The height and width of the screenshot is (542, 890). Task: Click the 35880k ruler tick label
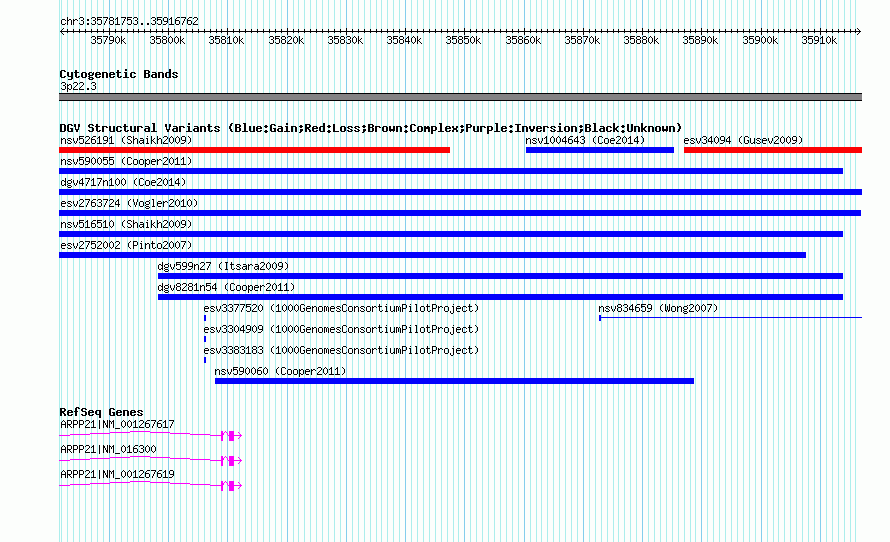click(641, 40)
